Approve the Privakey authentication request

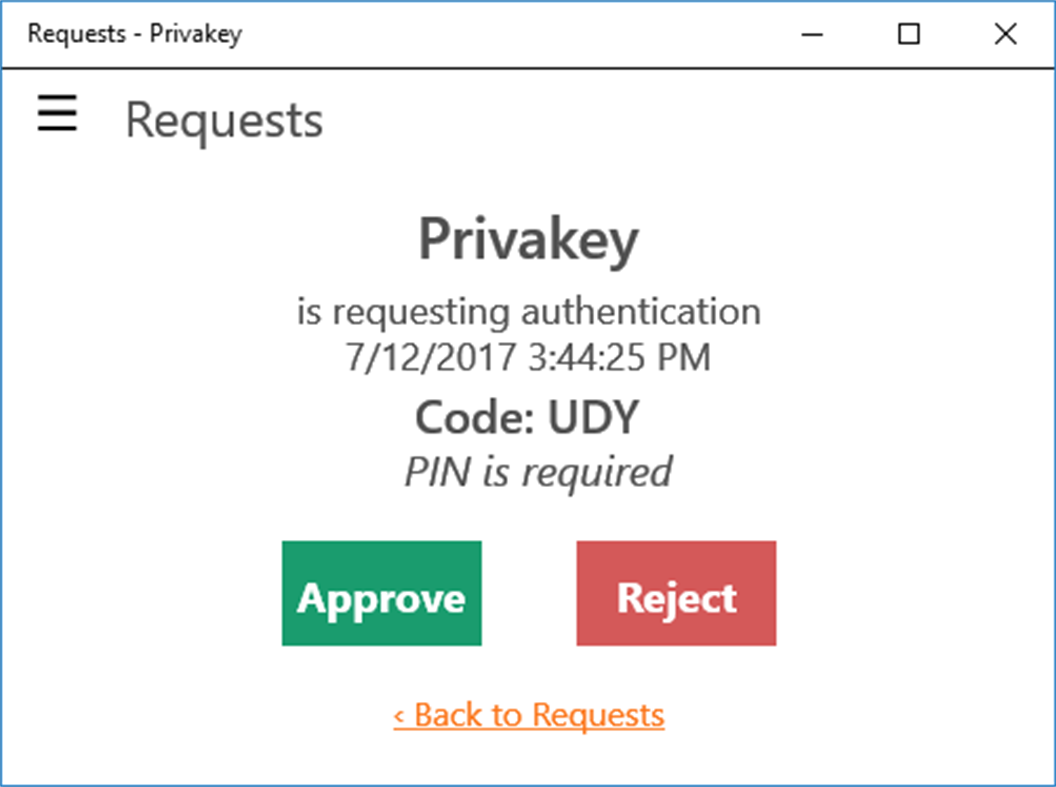[x=381, y=593]
